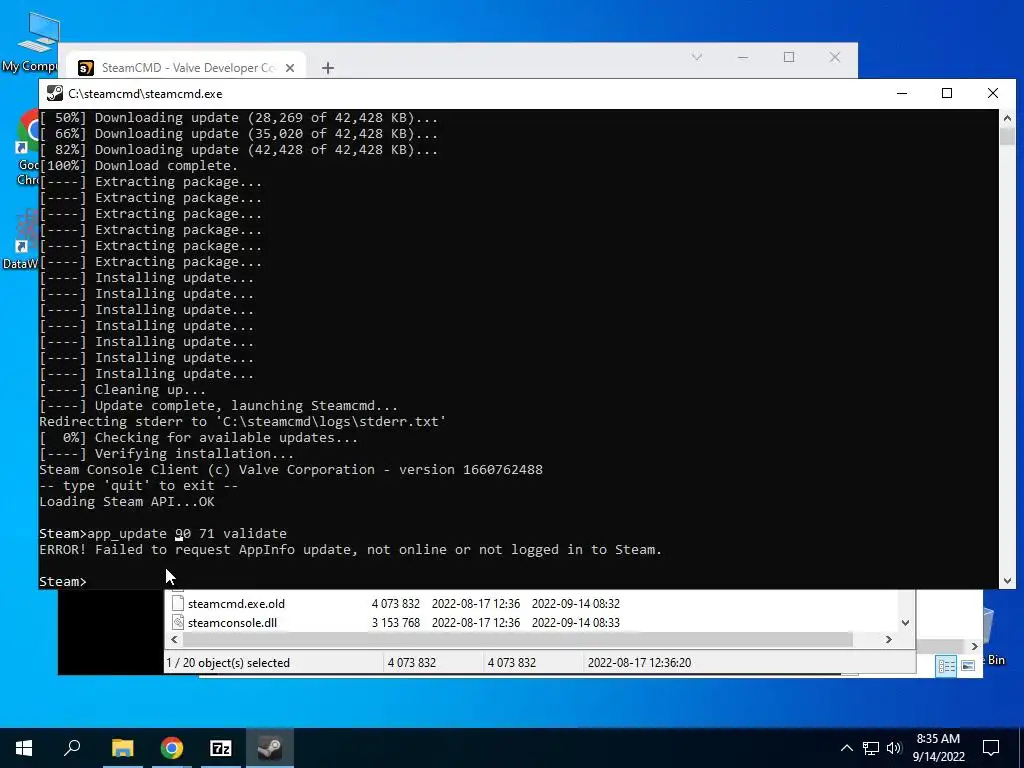Open Chrome's tab search chevron

coord(697,57)
